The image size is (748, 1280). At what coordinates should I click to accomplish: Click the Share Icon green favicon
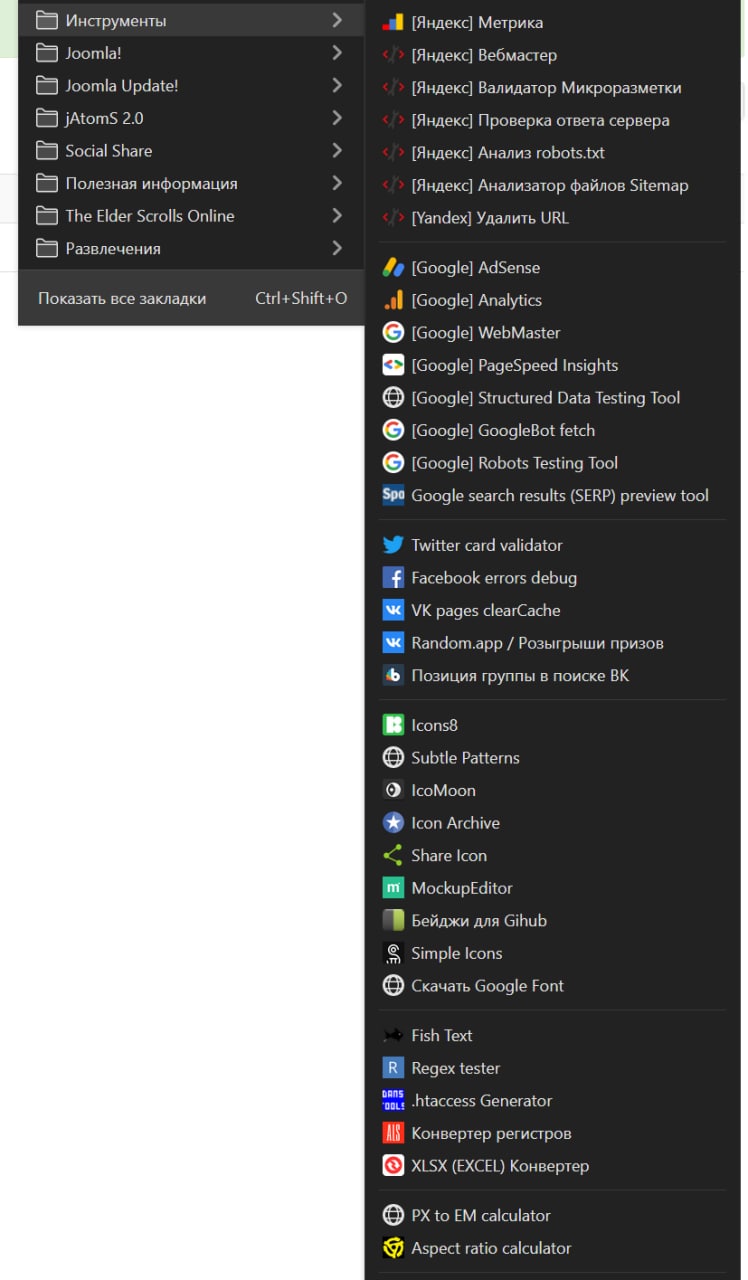click(x=393, y=855)
